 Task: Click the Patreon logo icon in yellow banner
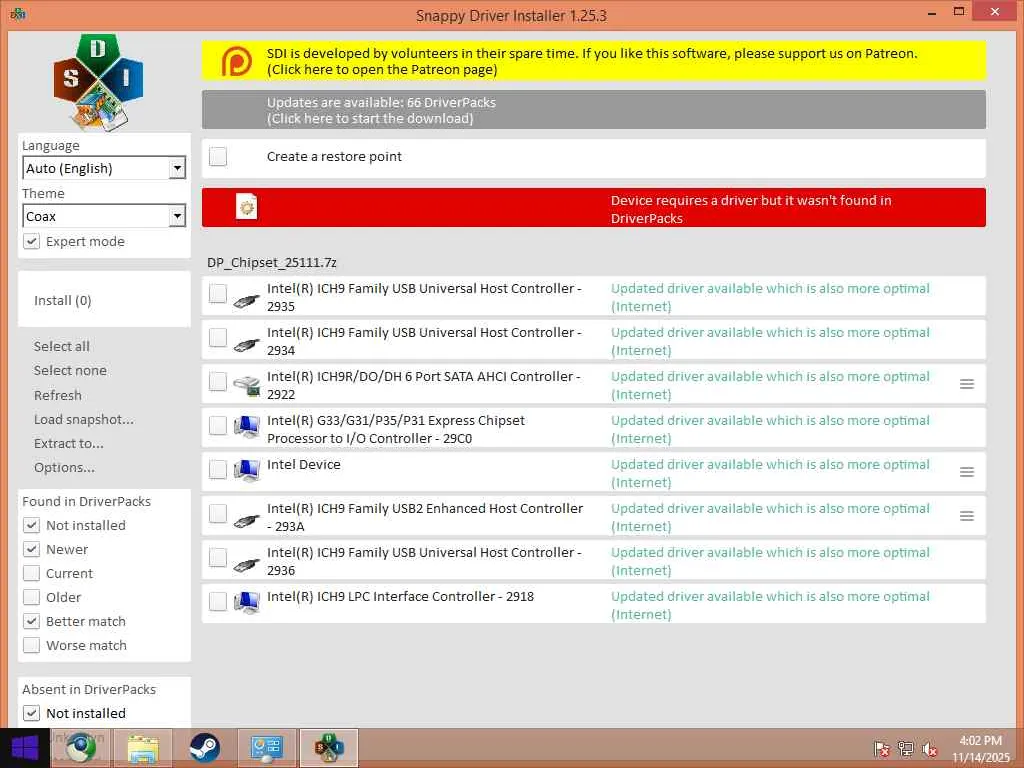coord(236,61)
